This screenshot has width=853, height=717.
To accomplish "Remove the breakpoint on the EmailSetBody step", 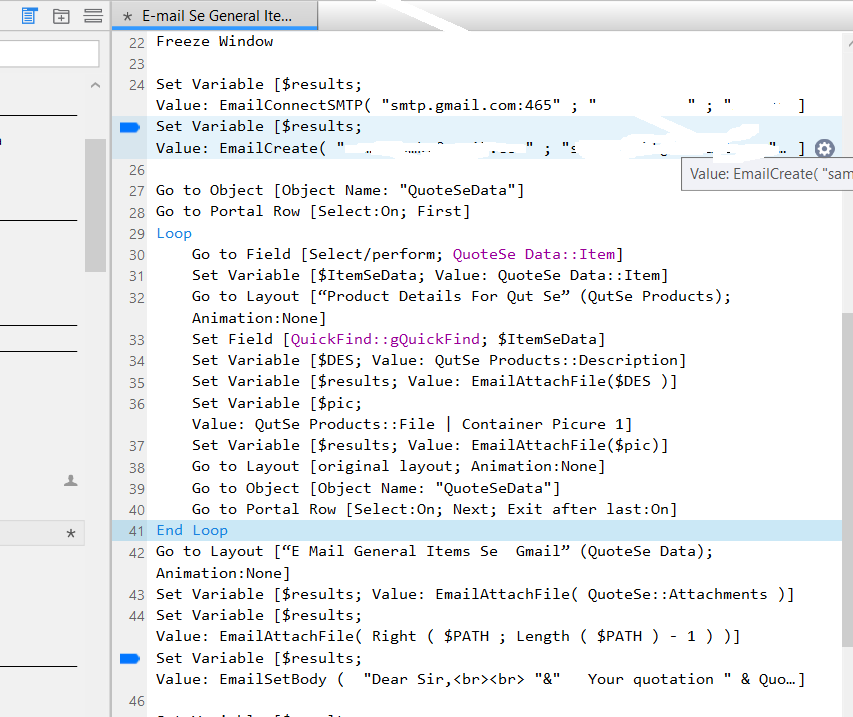I will [x=129, y=658].
